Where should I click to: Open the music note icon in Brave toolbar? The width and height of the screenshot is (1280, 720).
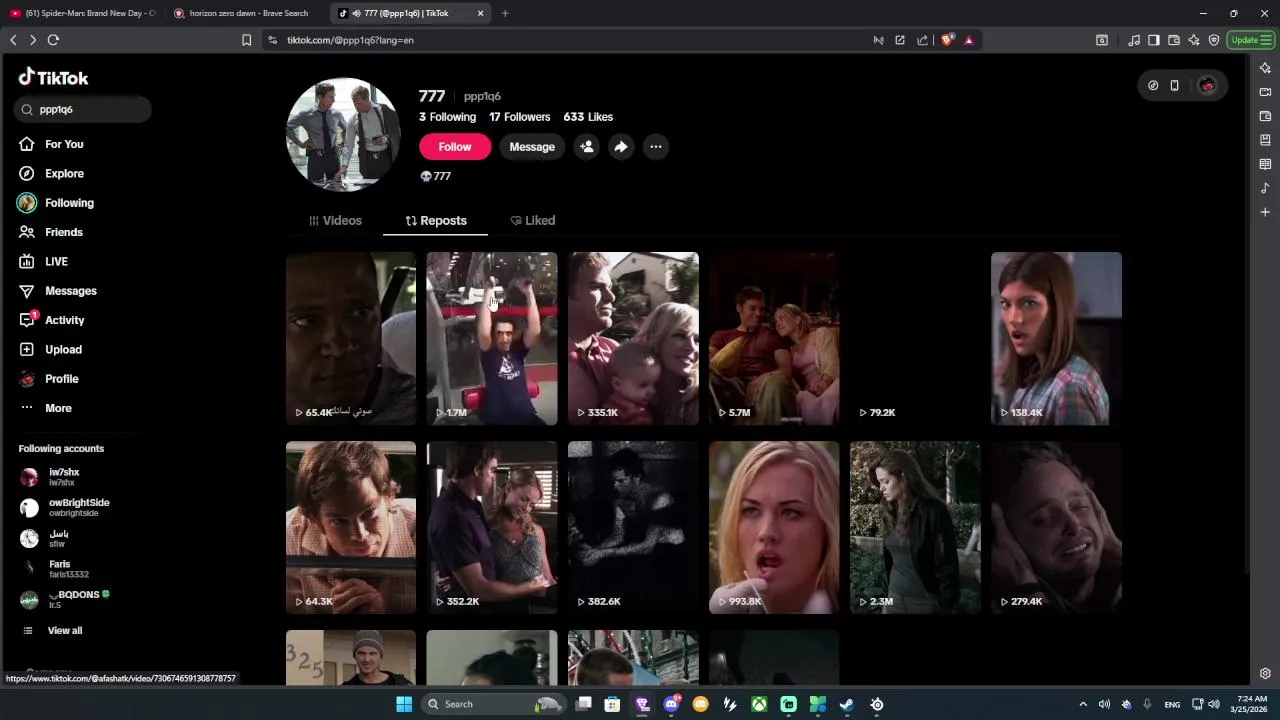pyautogui.click(x=1134, y=40)
